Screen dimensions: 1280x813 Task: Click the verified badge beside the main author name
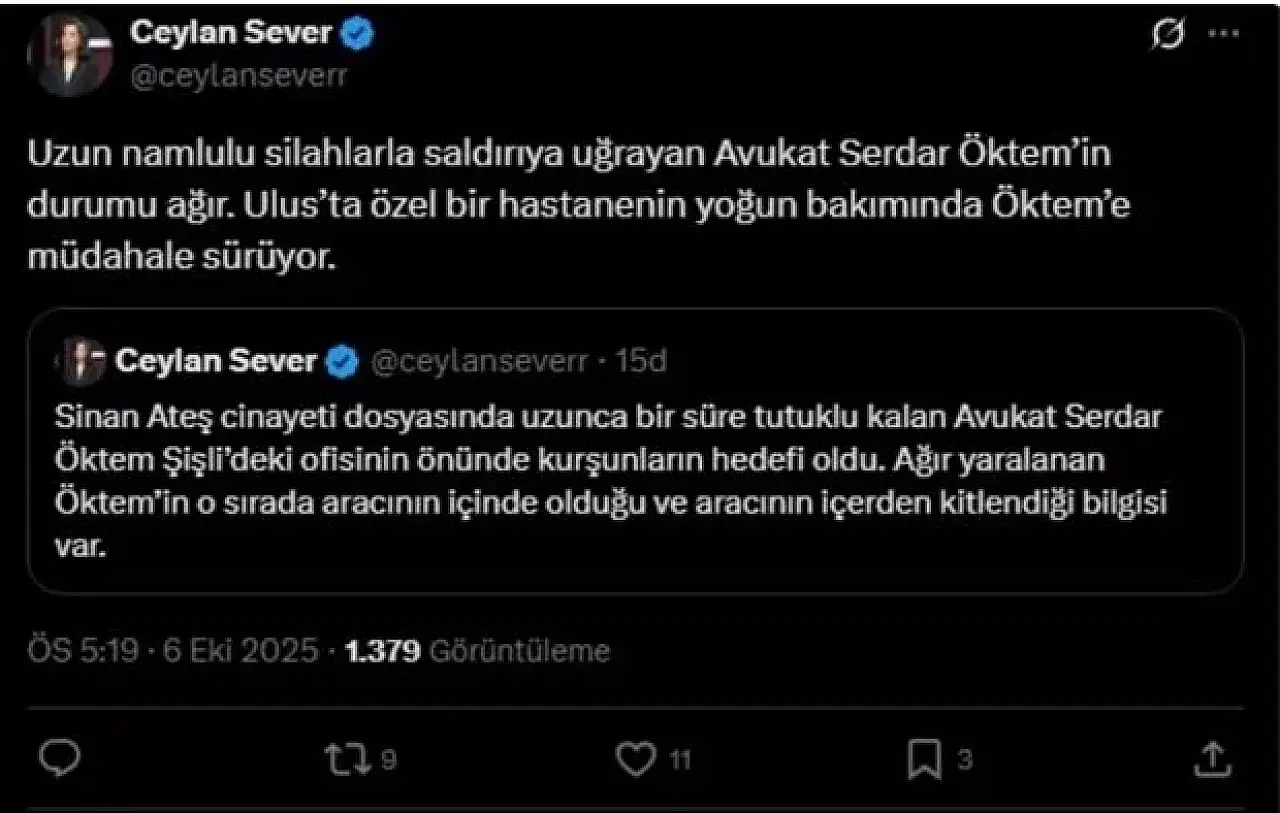coord(359,33)
